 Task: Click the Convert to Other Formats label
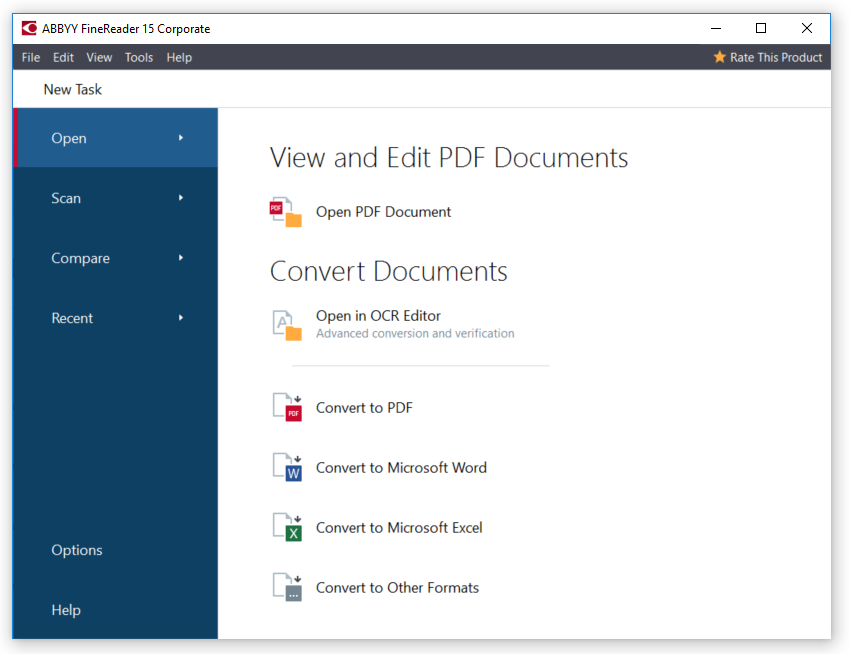(x=397, y=588)
